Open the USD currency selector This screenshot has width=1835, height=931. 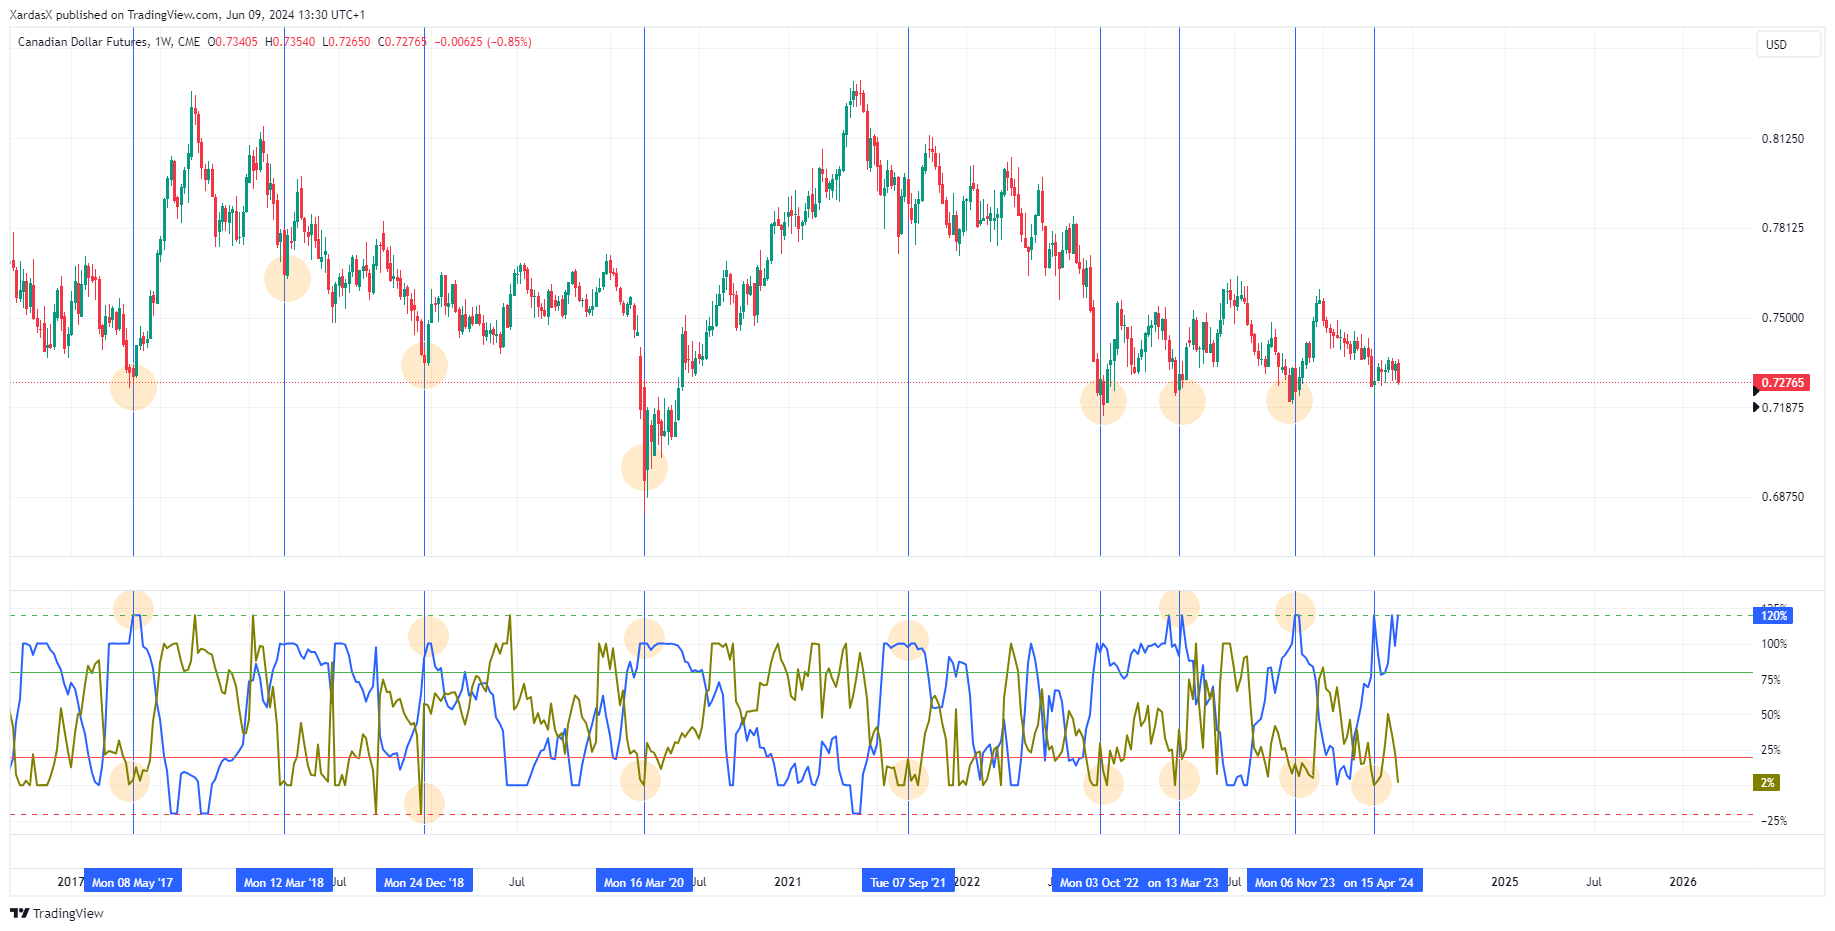click(1788, 44)
